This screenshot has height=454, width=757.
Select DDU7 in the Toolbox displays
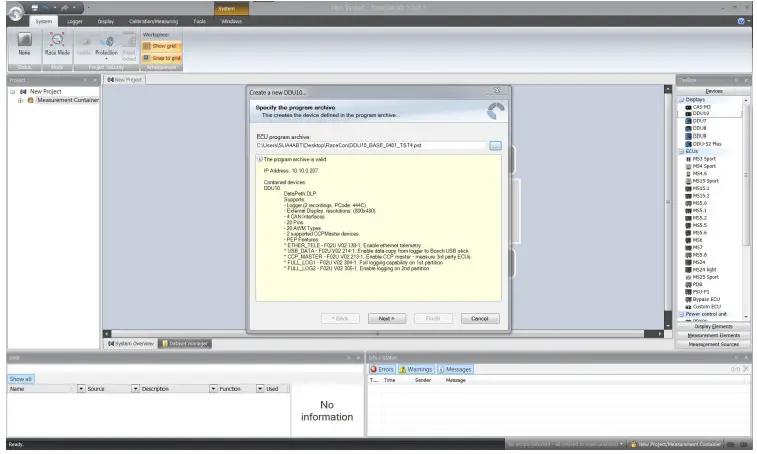tap(699, 121)
